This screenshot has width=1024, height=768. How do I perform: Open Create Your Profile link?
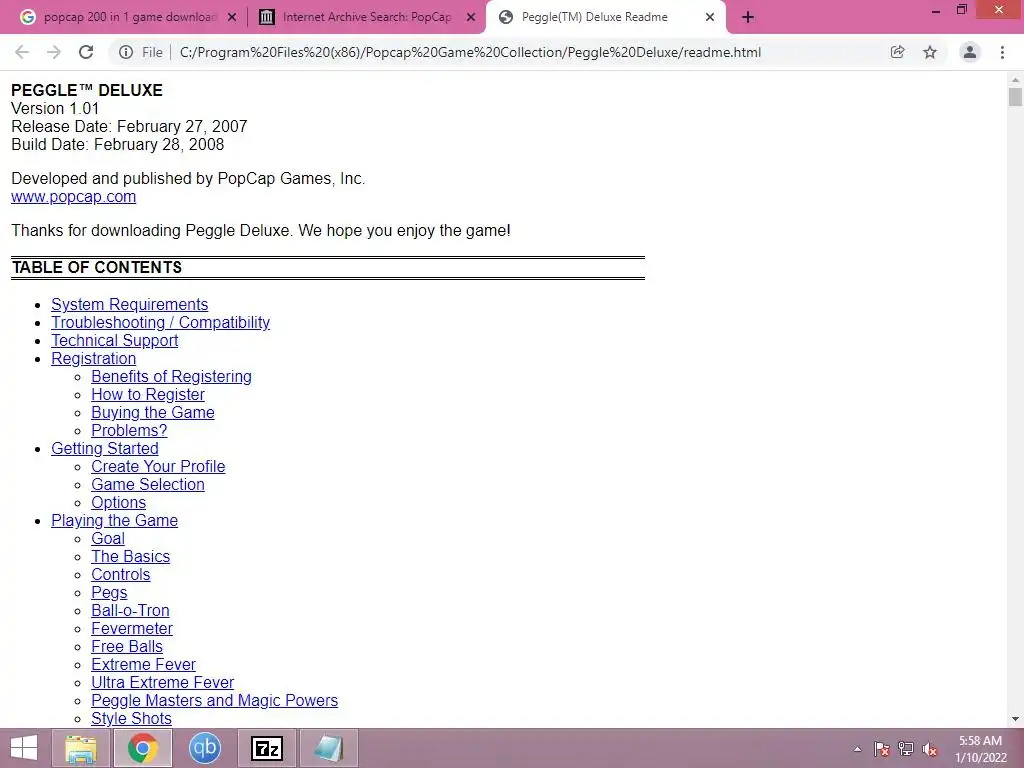coord(158,466)
